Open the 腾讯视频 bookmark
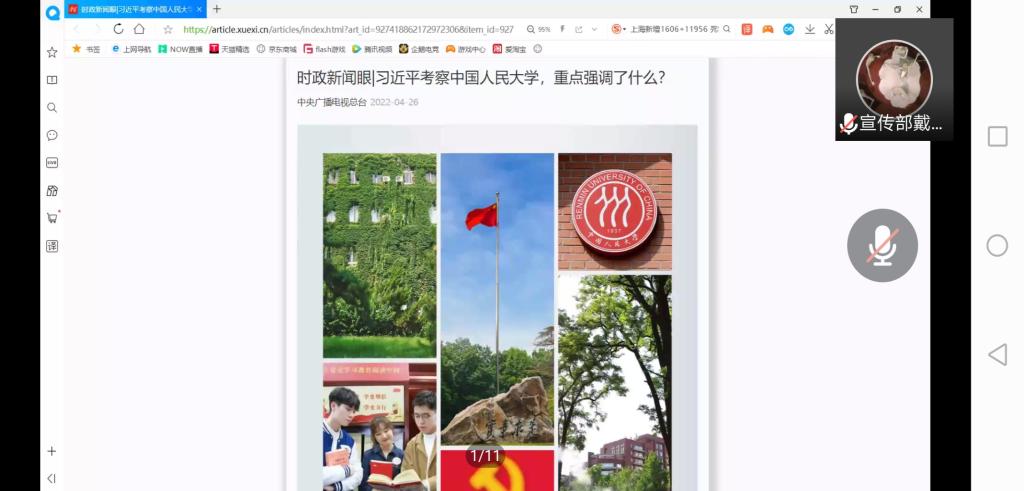This screenshot has height=491, width=1024. coord(371,49)
